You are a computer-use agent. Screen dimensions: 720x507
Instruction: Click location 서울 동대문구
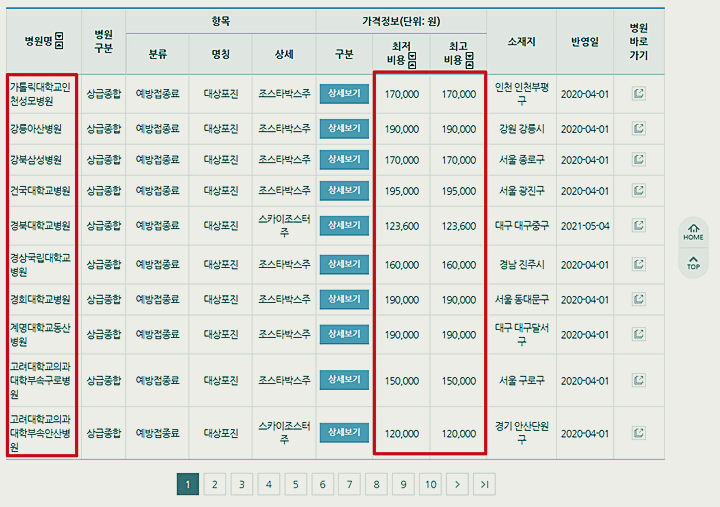tap(522, 299)
